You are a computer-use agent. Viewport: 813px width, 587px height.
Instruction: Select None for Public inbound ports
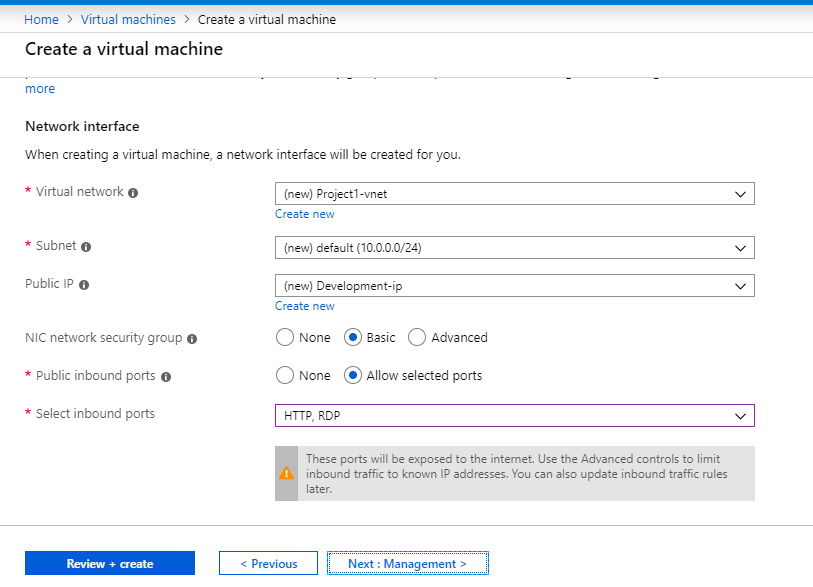tap(285, 375)
